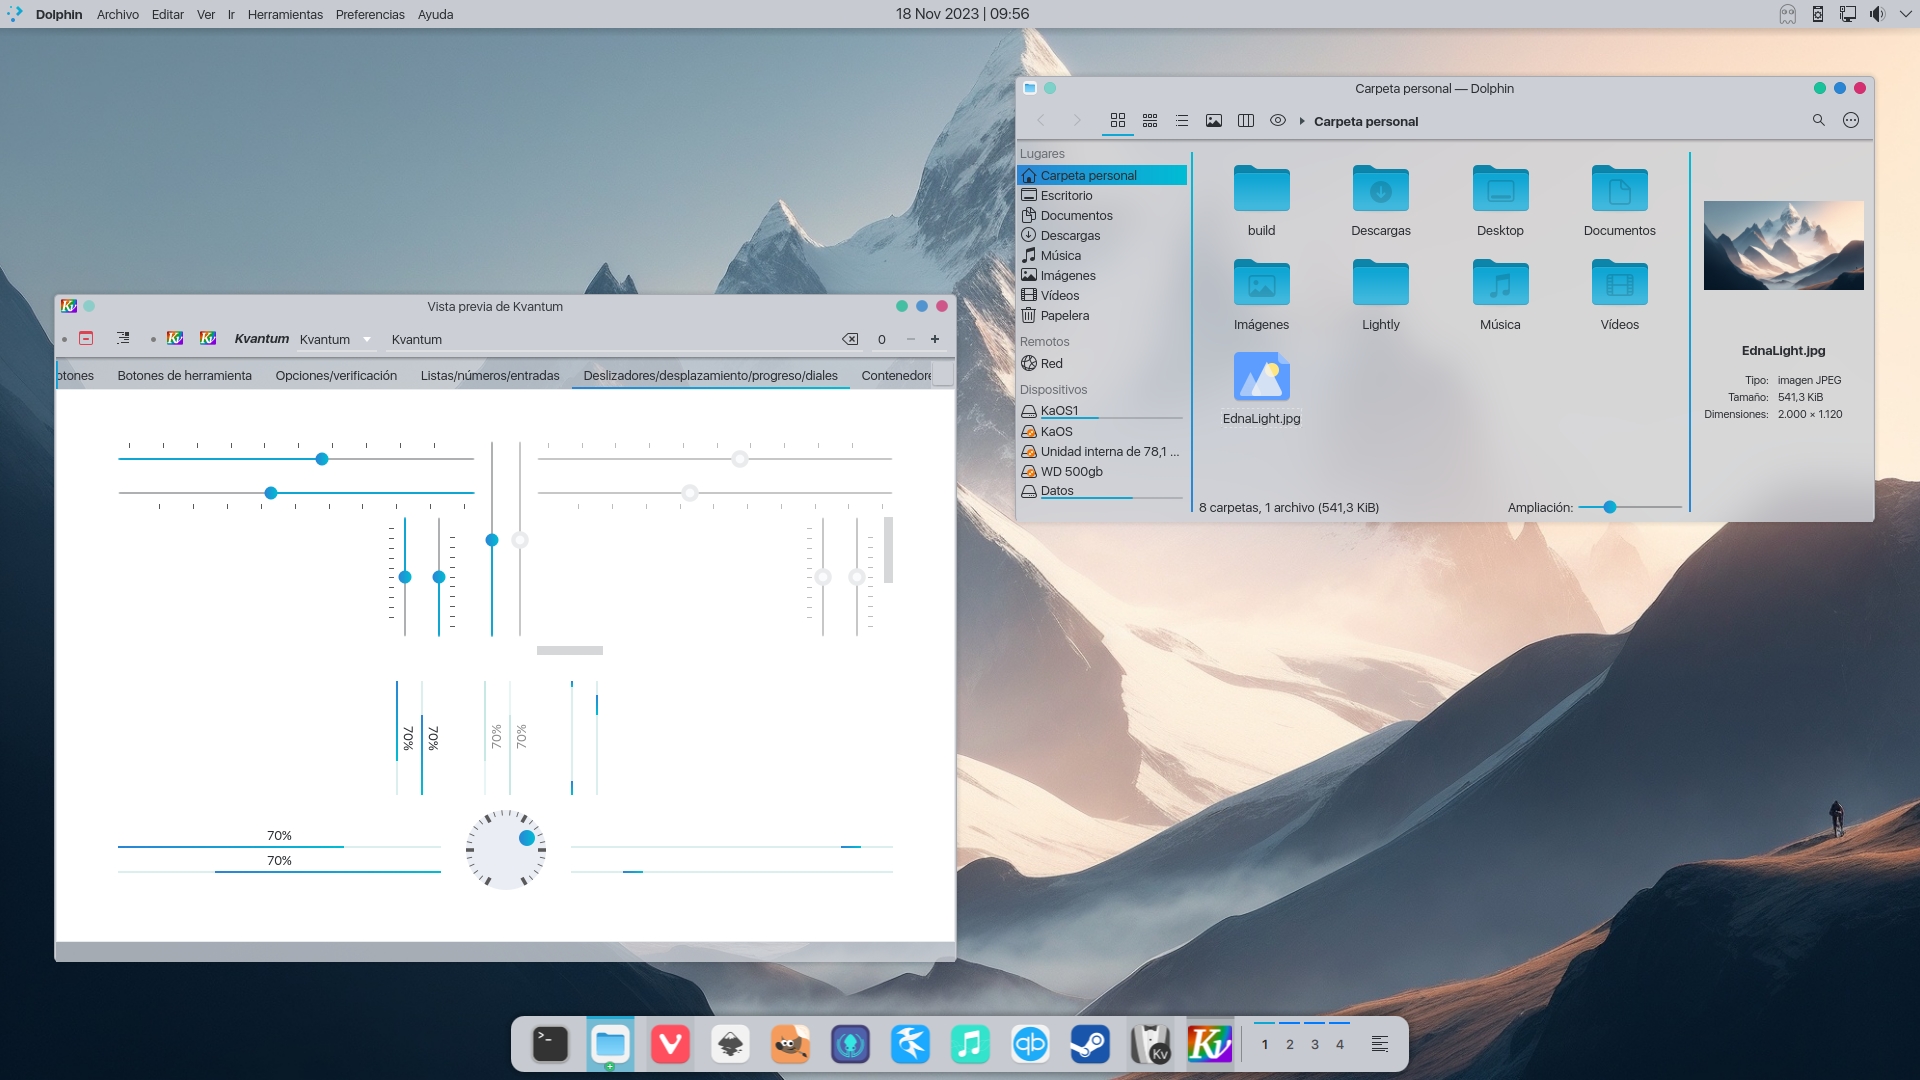
Task: Open qBittorrent from the dock
Action: tap(1030, 1044)
